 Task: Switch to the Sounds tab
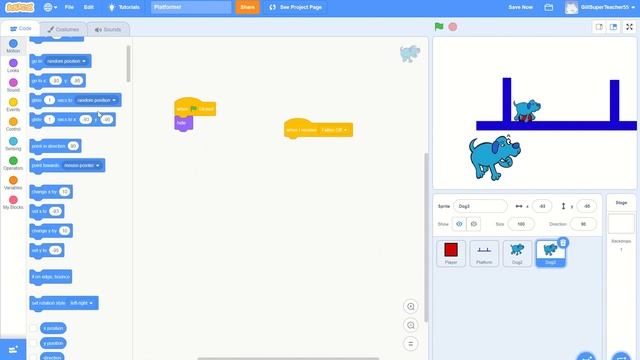point(108,29)
